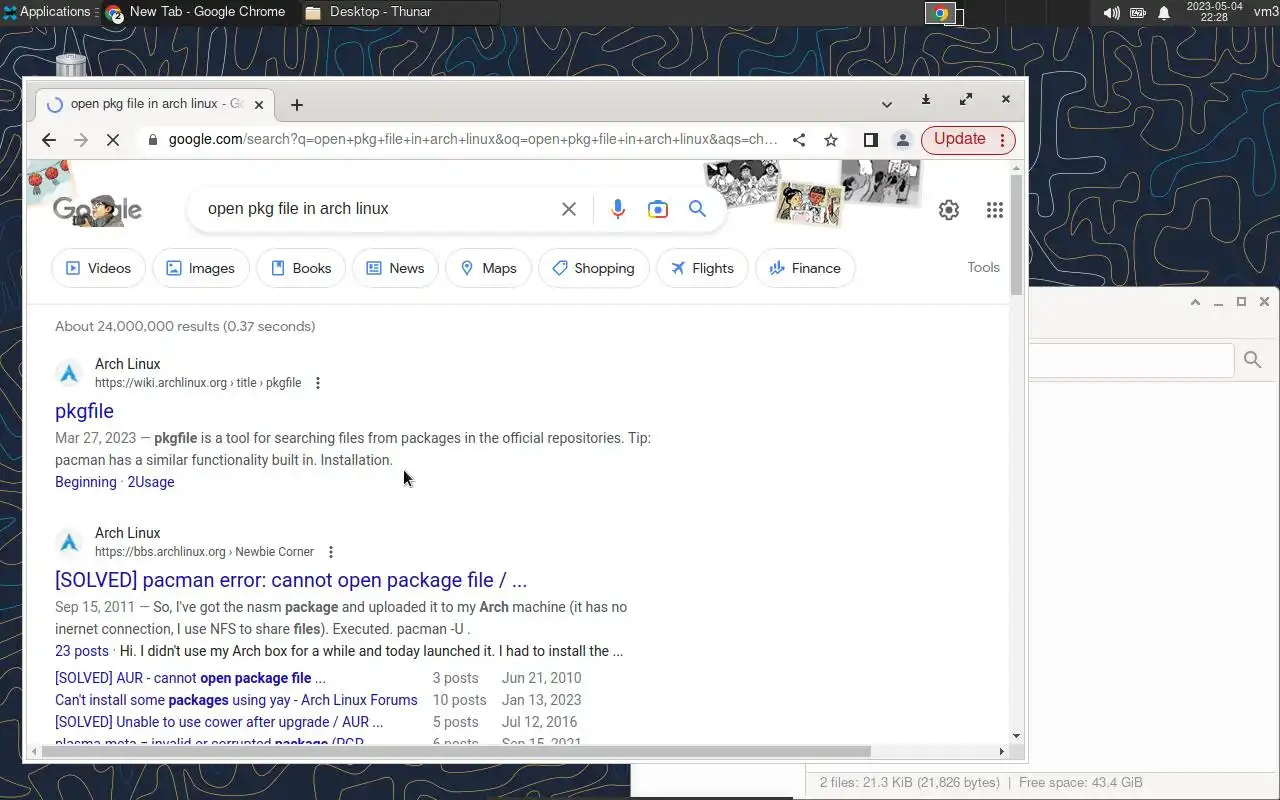Click the Chrome address bar URL

[x=473, y=140]
